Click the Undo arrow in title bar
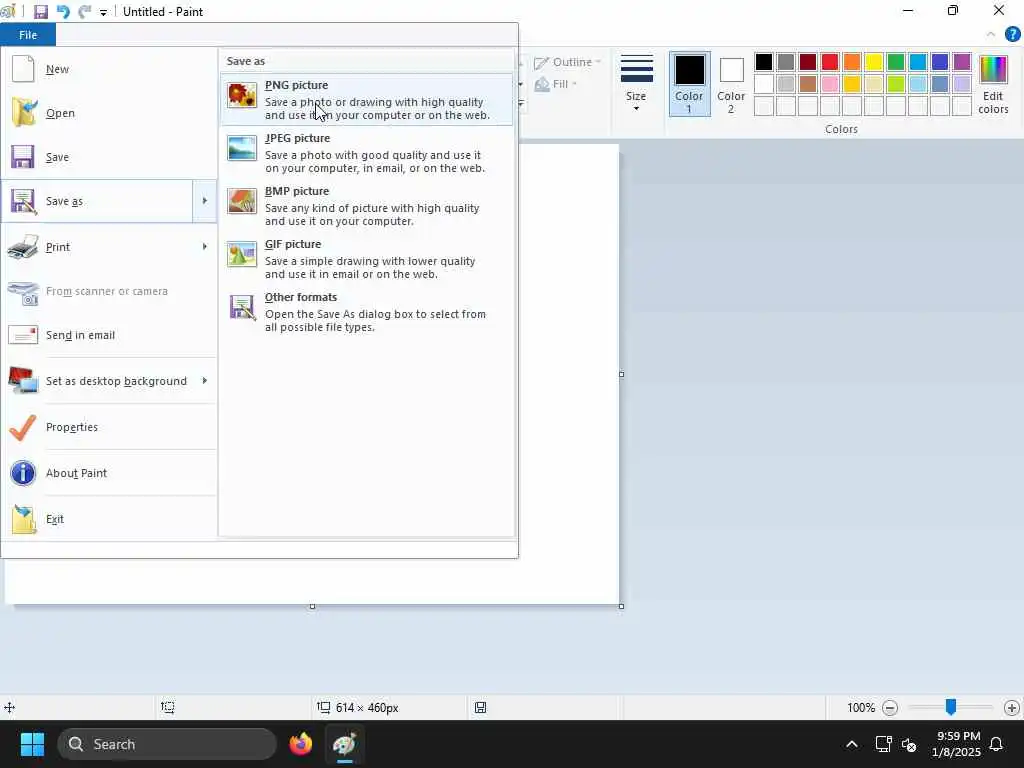The height and width of the screenshot is (768, 1024). [x=63, y=12]
